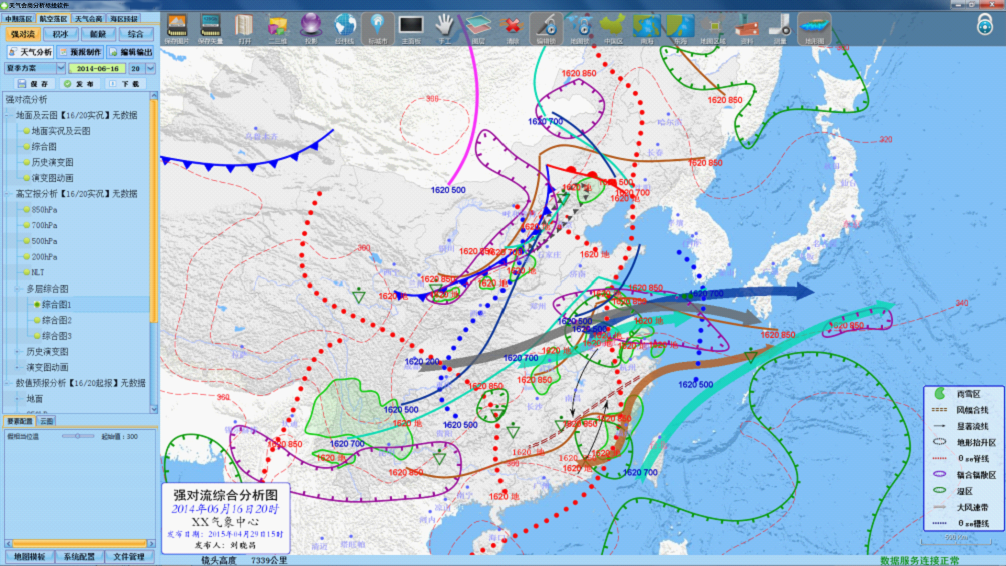Click the 发布 publish button
The width and height of the screenshot is (1006, 566).
(x=79, y=83)
